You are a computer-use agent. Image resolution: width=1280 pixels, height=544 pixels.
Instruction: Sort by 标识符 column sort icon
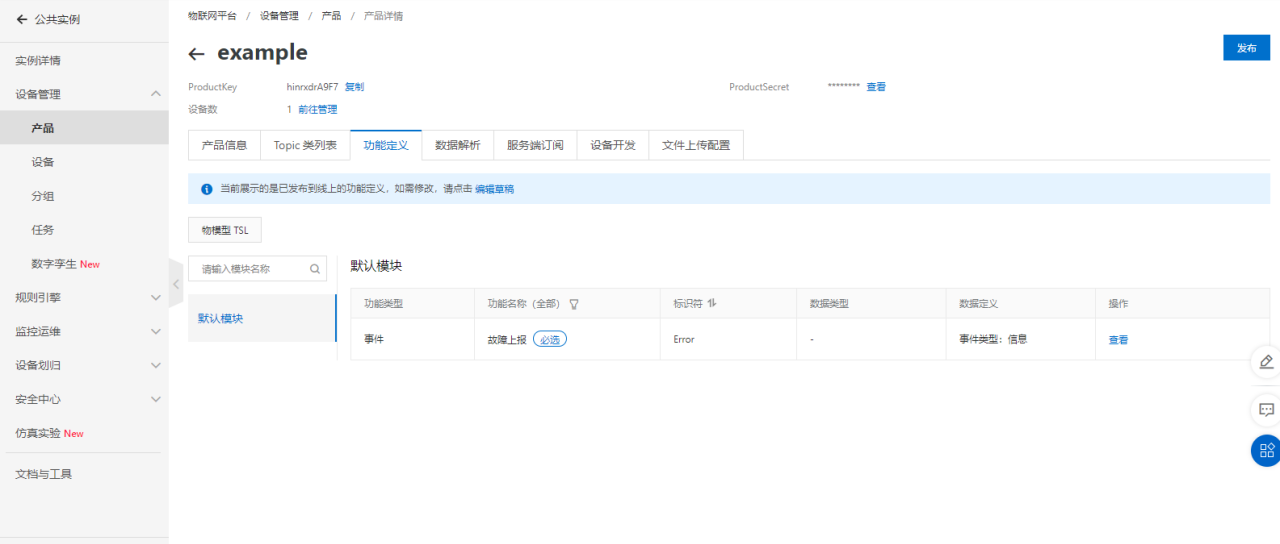(711, 303)
